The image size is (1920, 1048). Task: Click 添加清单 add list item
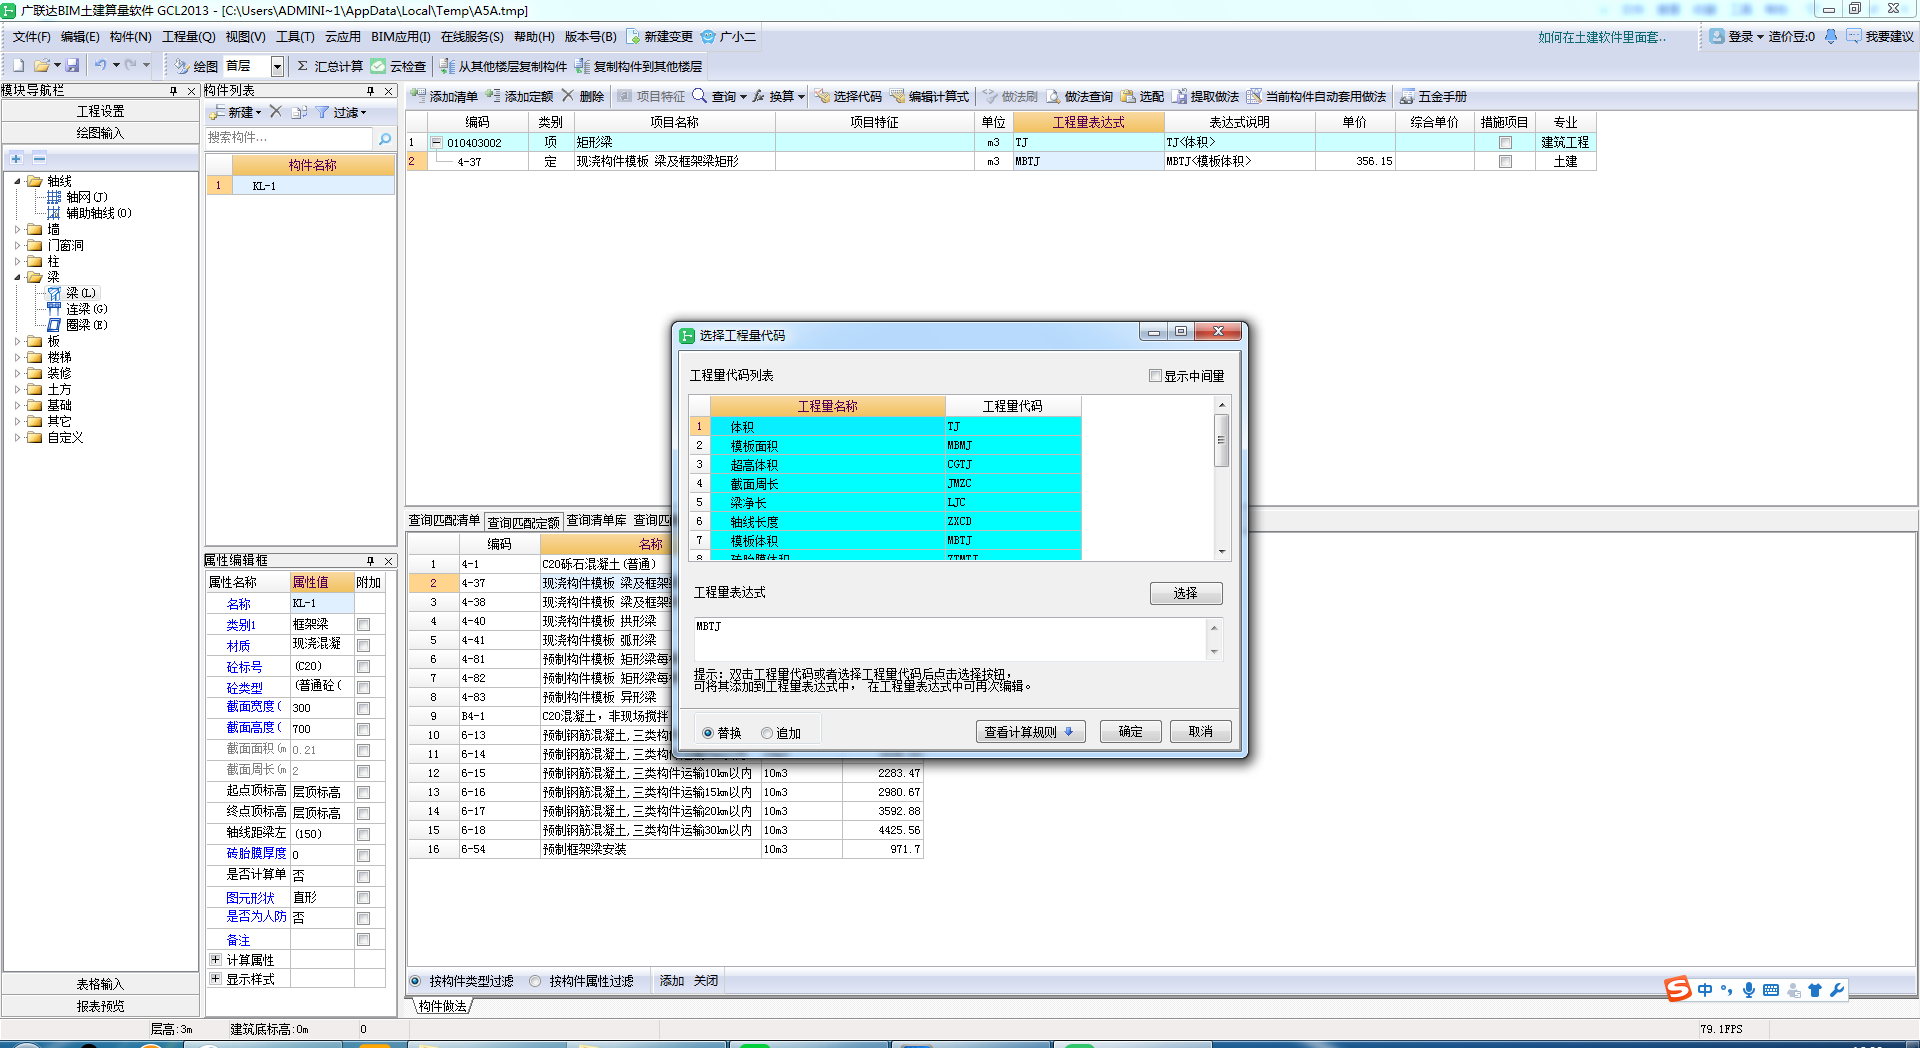tap(444, 96)
